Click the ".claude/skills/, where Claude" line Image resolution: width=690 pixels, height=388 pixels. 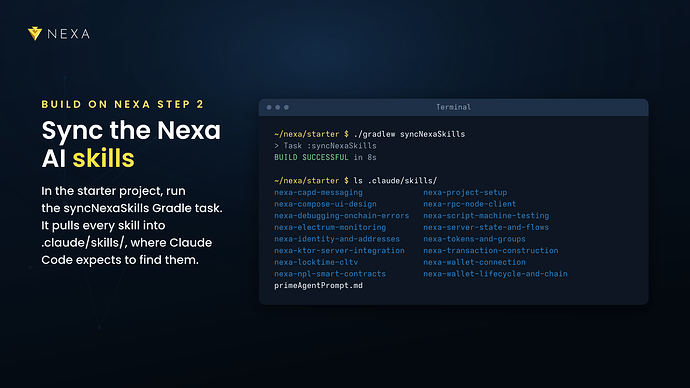pos(127,243)
